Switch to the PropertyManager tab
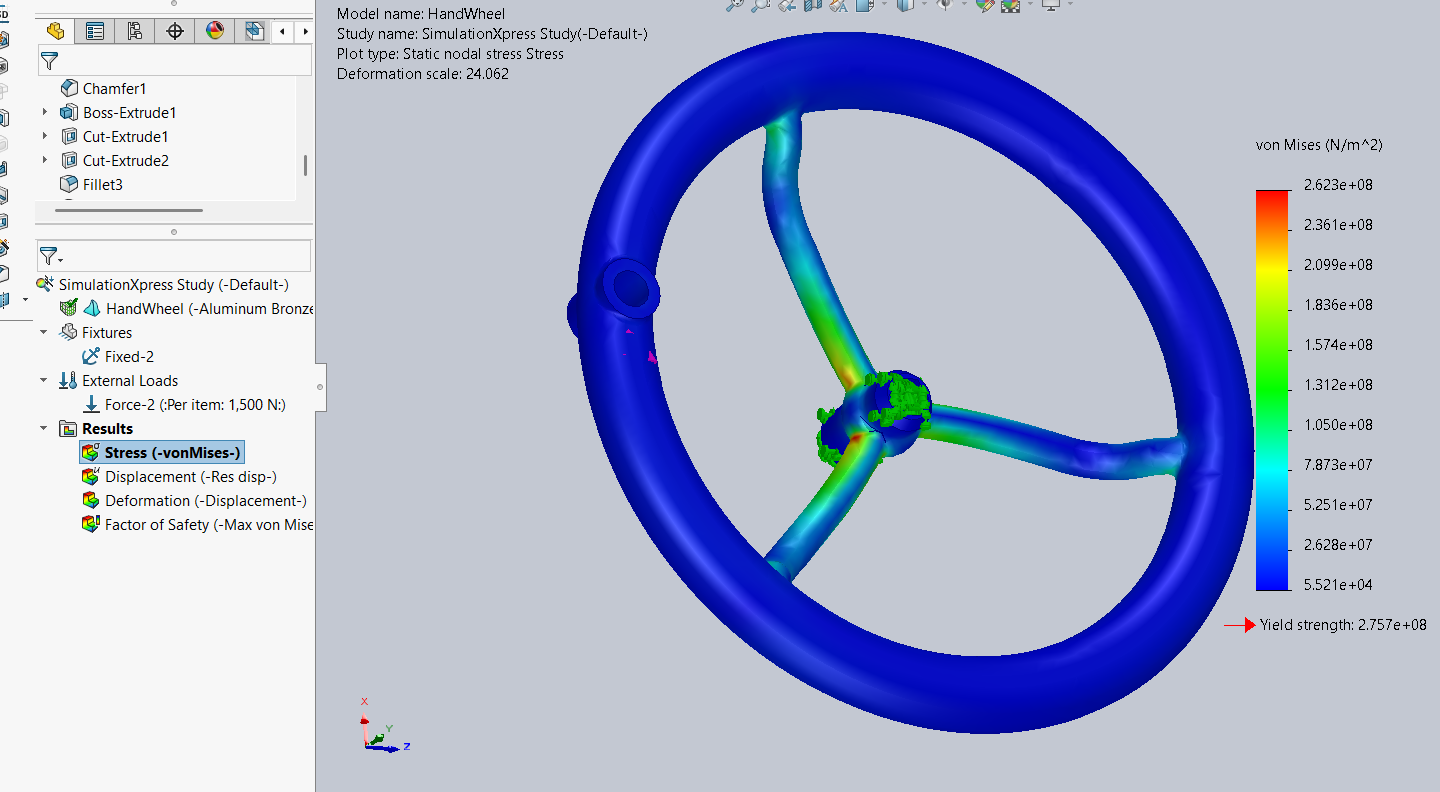Screen dimensions: 1440x792 [94, 31]
